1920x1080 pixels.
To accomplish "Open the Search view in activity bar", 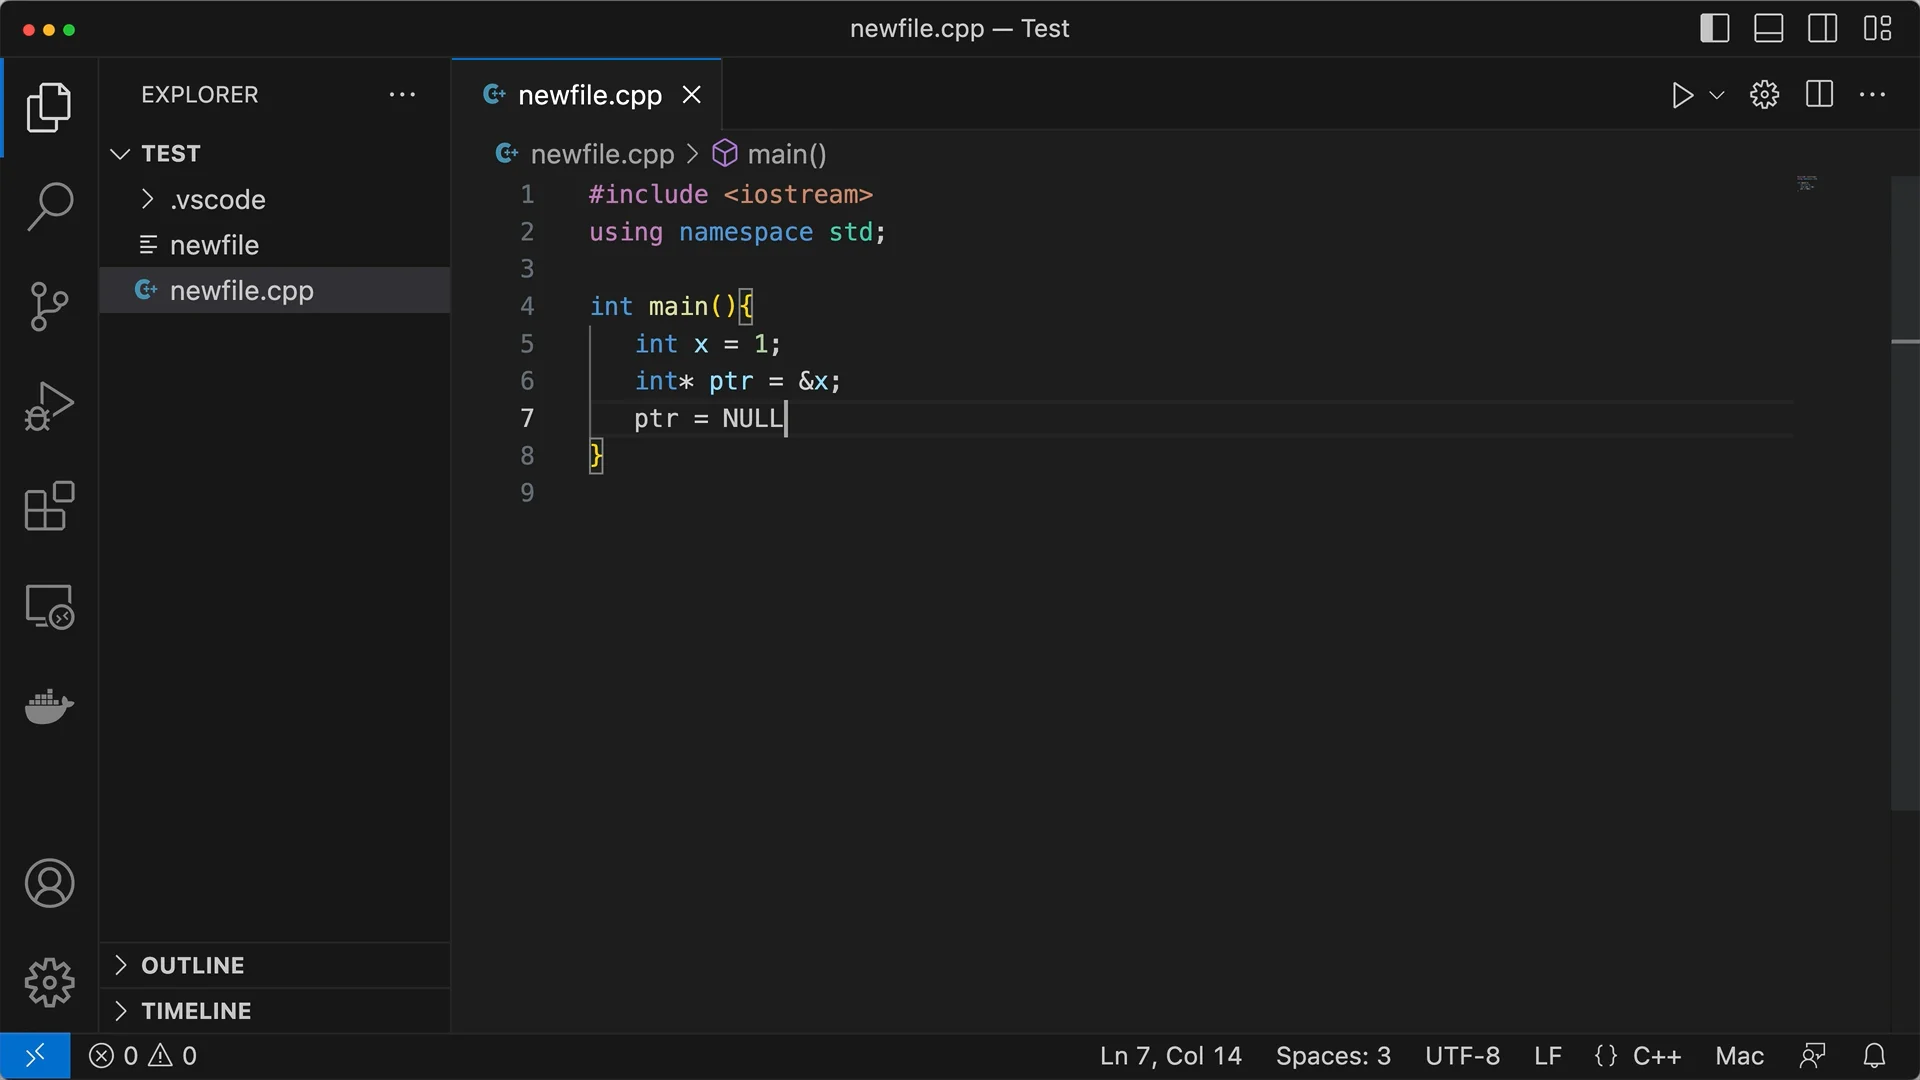I will [x=49, y=206].
